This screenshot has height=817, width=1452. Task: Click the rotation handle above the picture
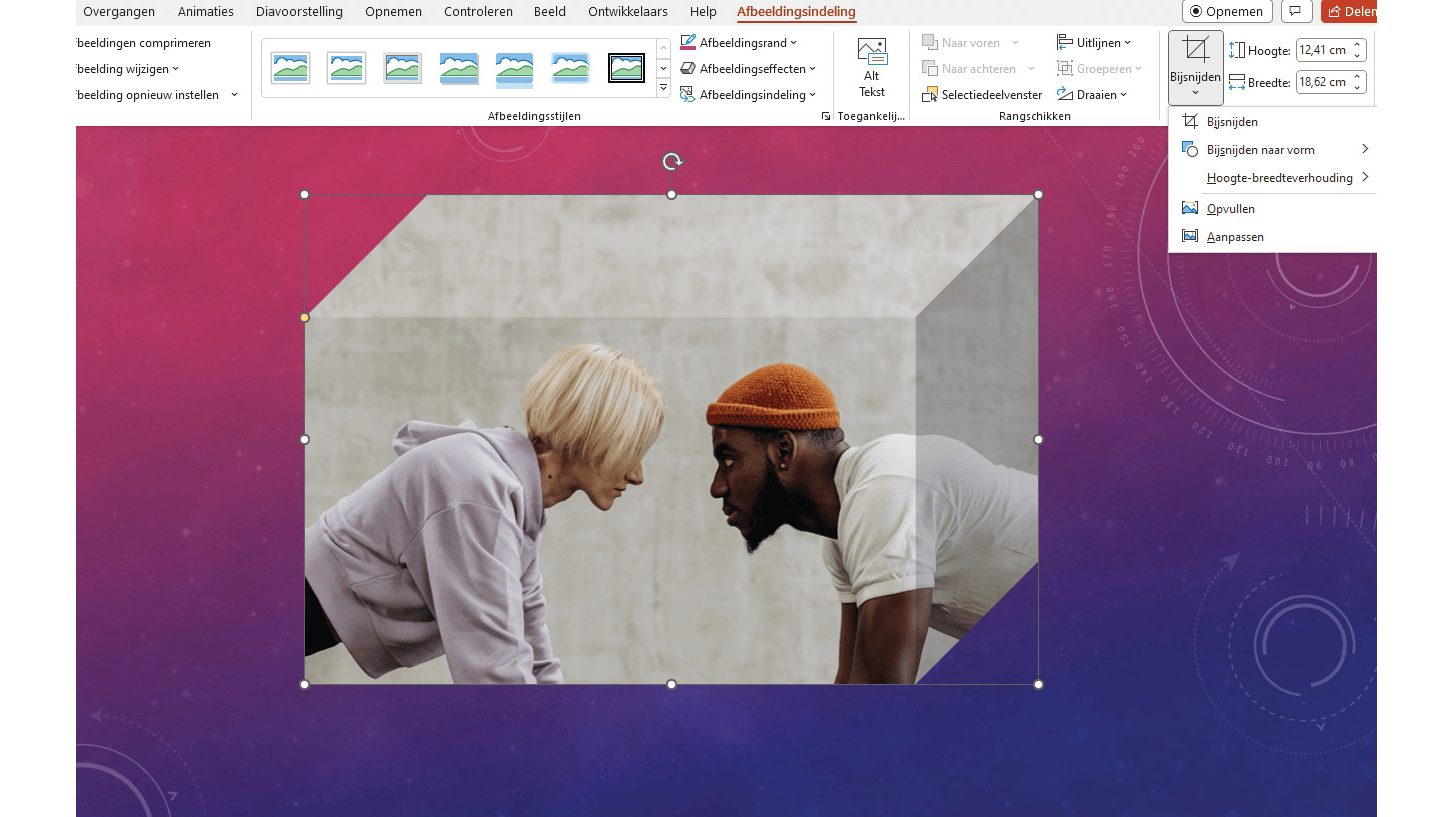point(672,162)
